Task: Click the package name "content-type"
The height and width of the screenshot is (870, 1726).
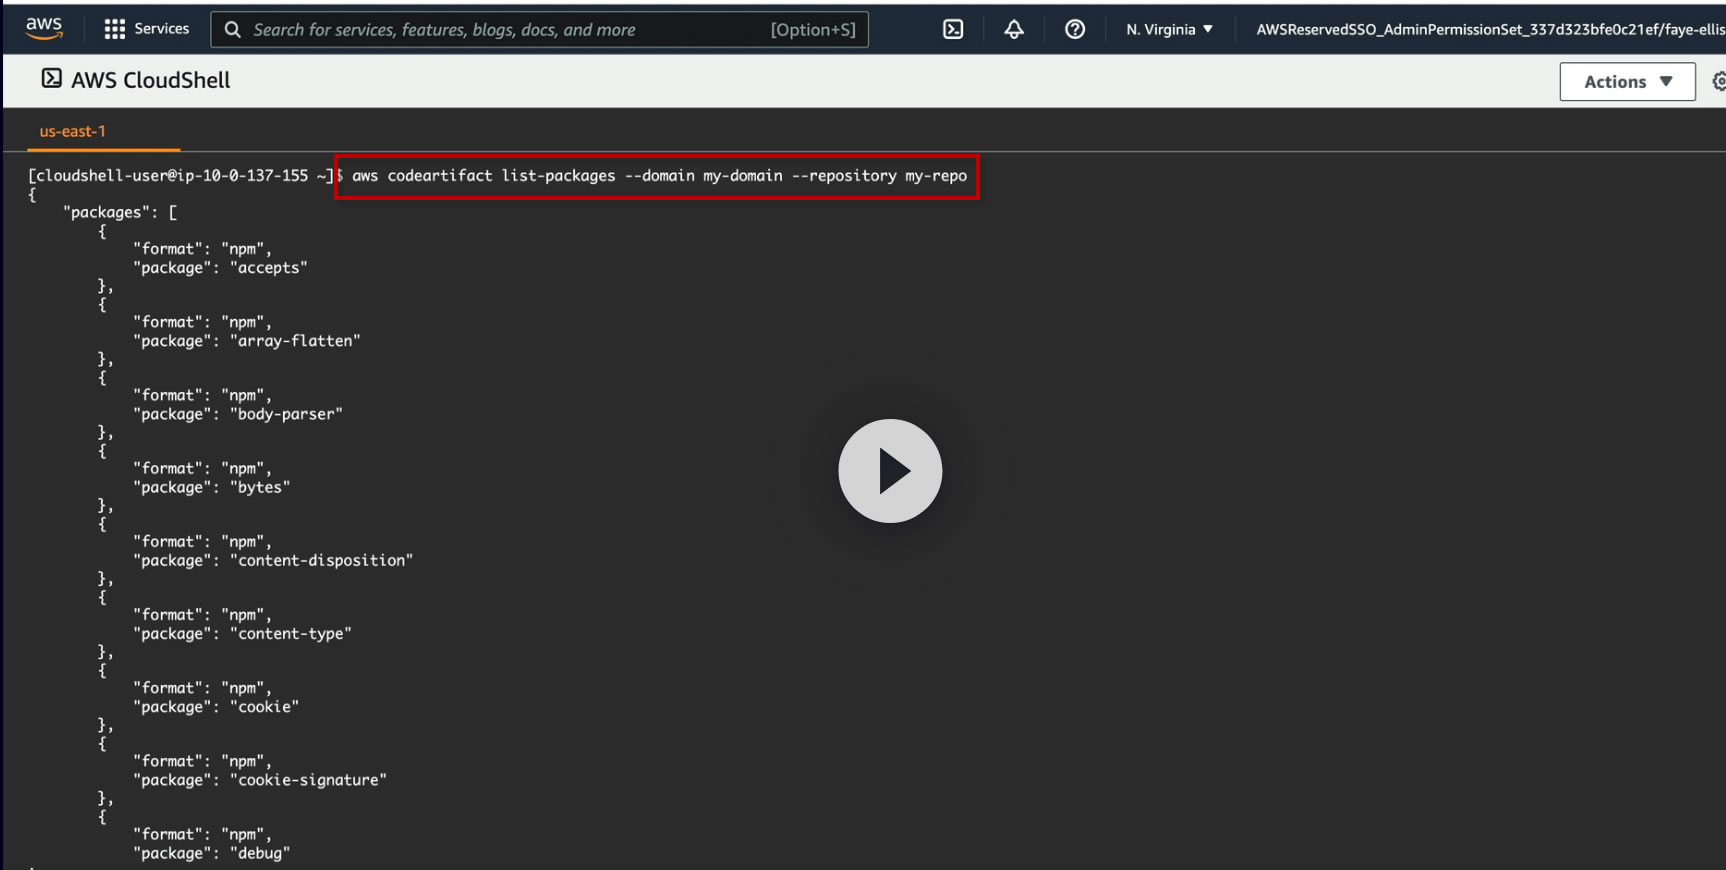Action: click(291, 634)
